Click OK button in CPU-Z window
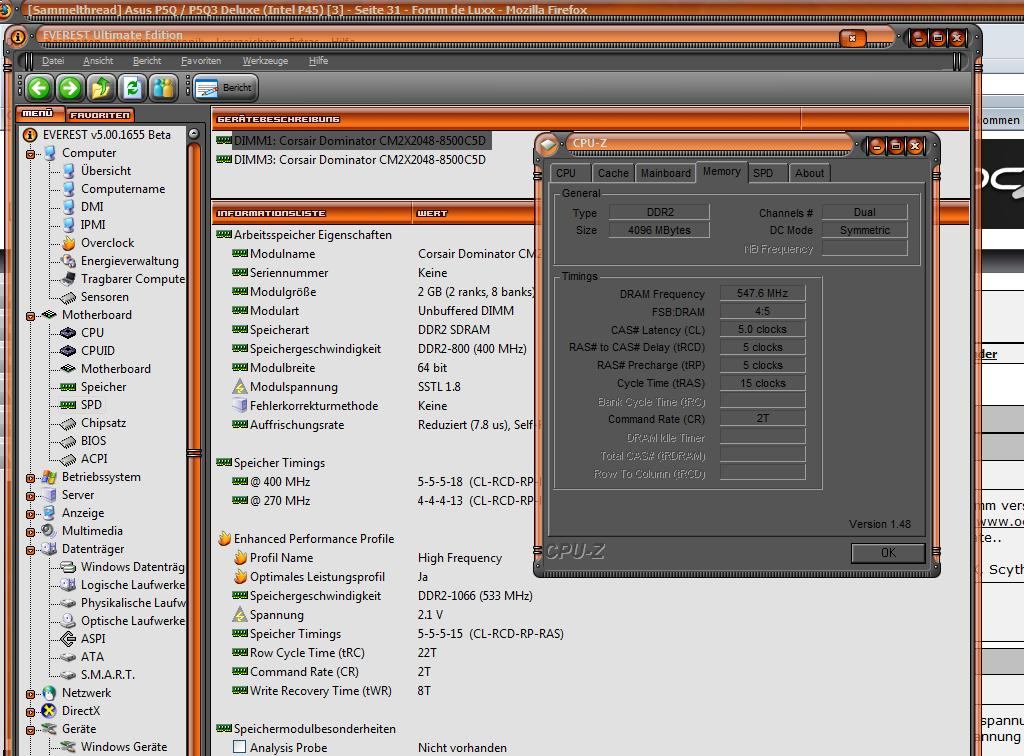The height and width of the screenshot is (756, 1024). point(888,553)
